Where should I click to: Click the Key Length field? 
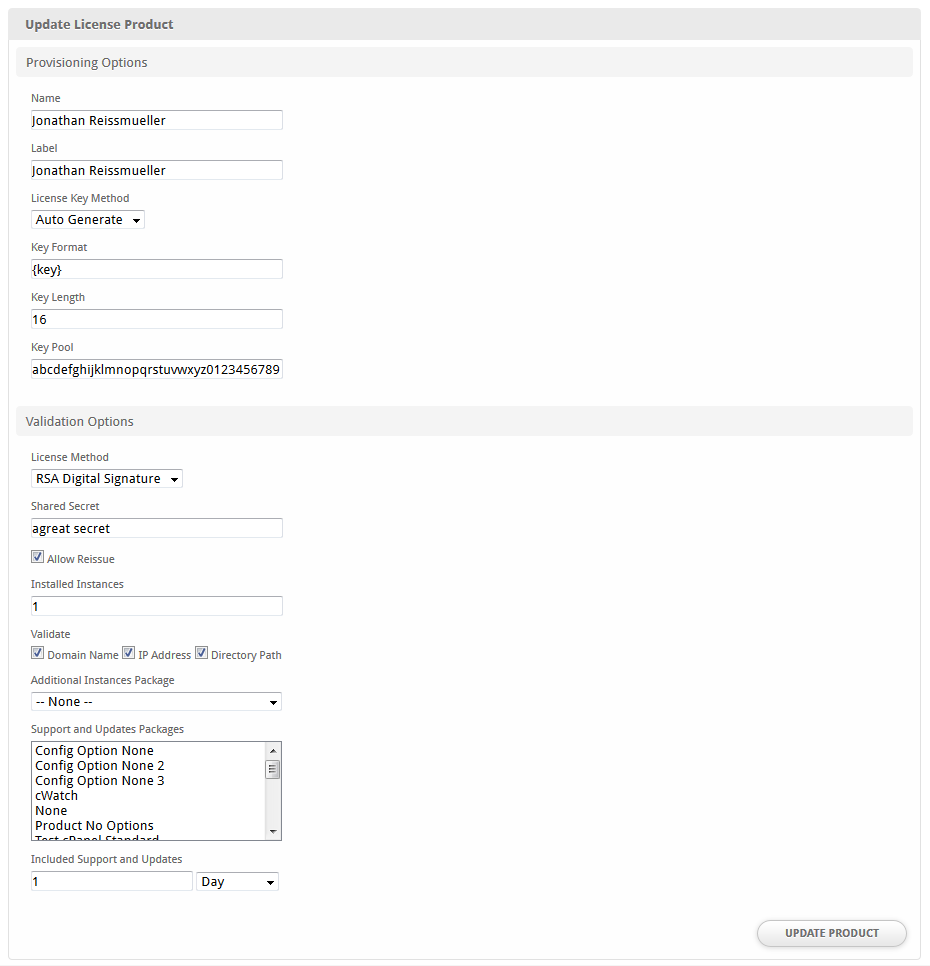click(156, 319)
